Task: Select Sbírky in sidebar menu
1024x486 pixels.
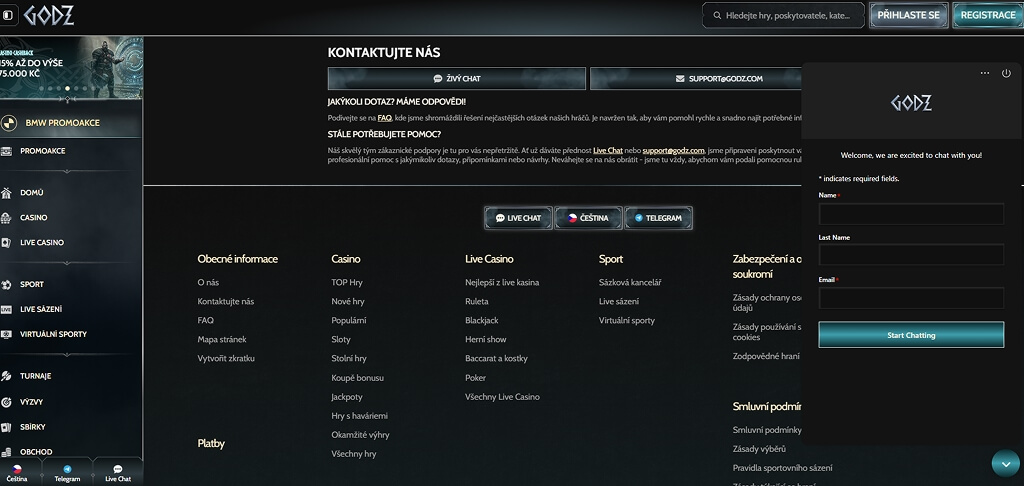Action: pos(33,427)
